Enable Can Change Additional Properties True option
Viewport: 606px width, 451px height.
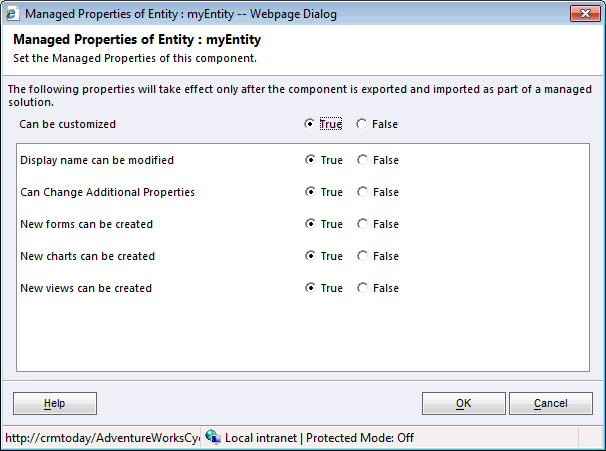point(310,192)
